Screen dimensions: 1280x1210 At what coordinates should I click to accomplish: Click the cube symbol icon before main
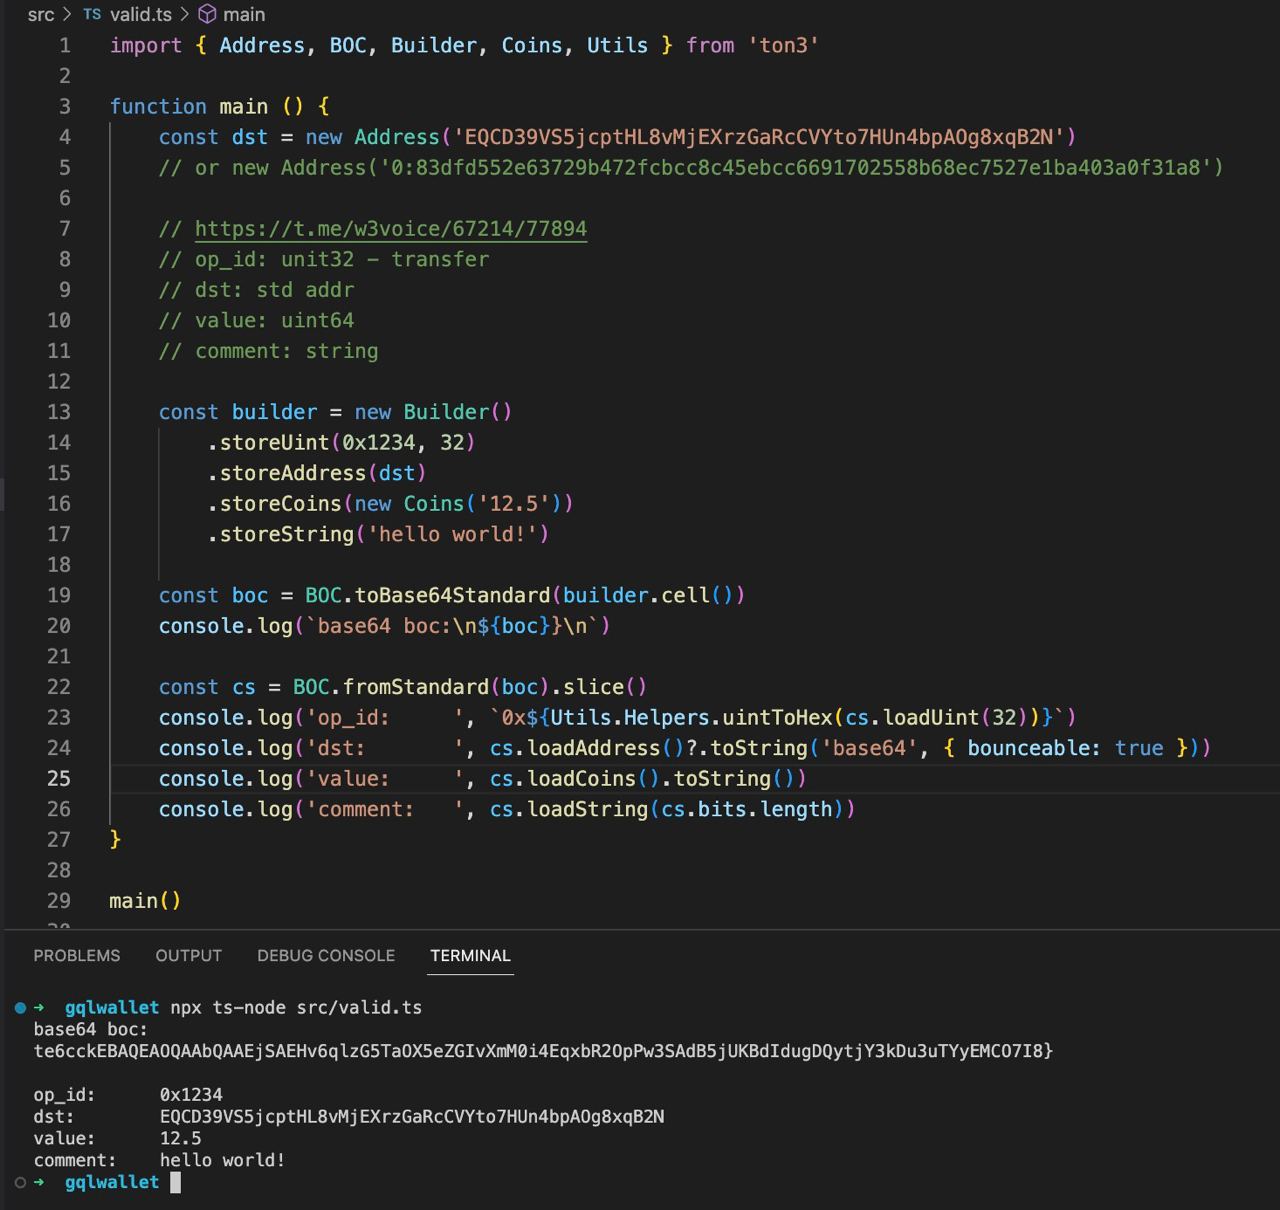[207, 14]
